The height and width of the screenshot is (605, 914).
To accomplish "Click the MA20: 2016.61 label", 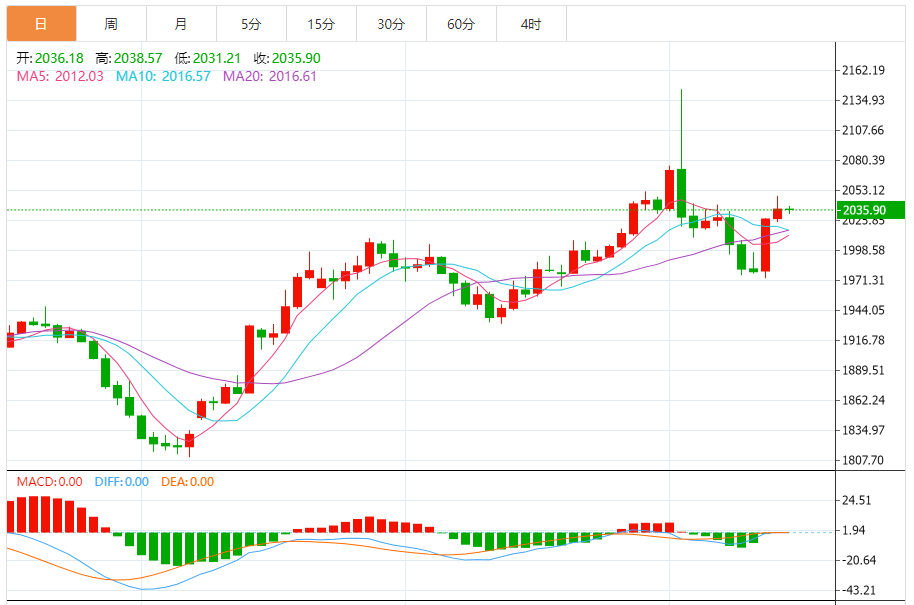I will pos(270,76).
